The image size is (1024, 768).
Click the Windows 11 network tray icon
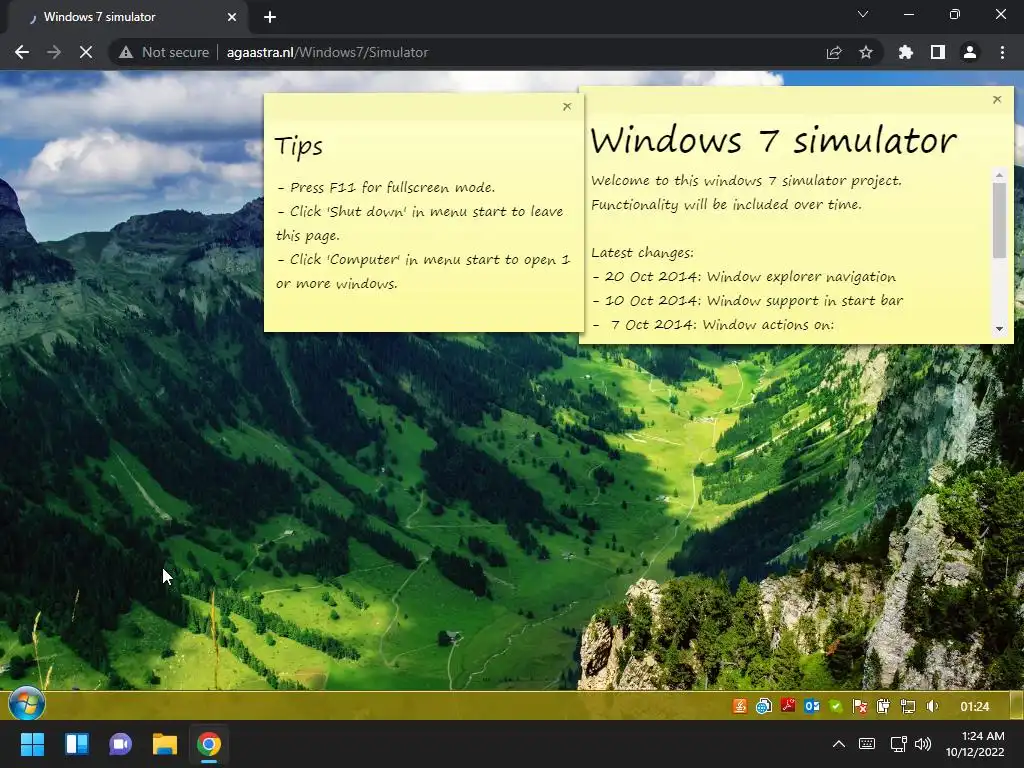(x=899, y=744)
